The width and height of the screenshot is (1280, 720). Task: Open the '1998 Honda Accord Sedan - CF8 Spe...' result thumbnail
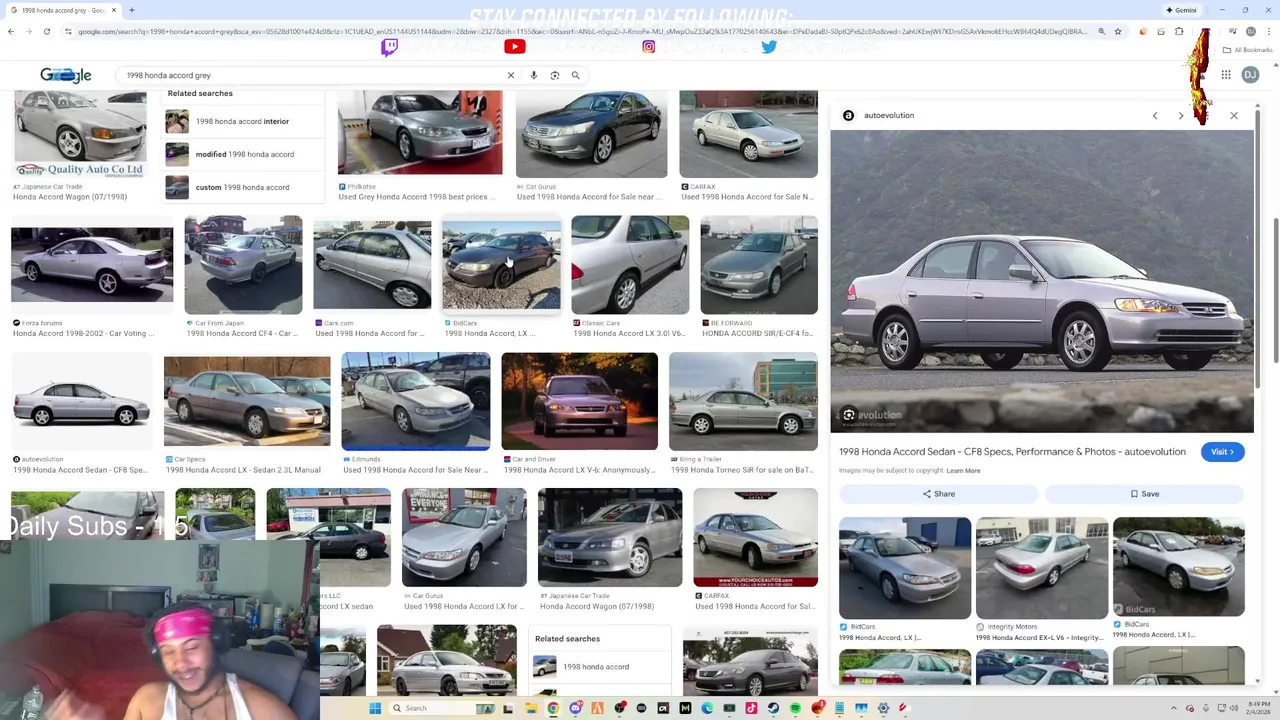pyautogui.click(x=80, y=401)
